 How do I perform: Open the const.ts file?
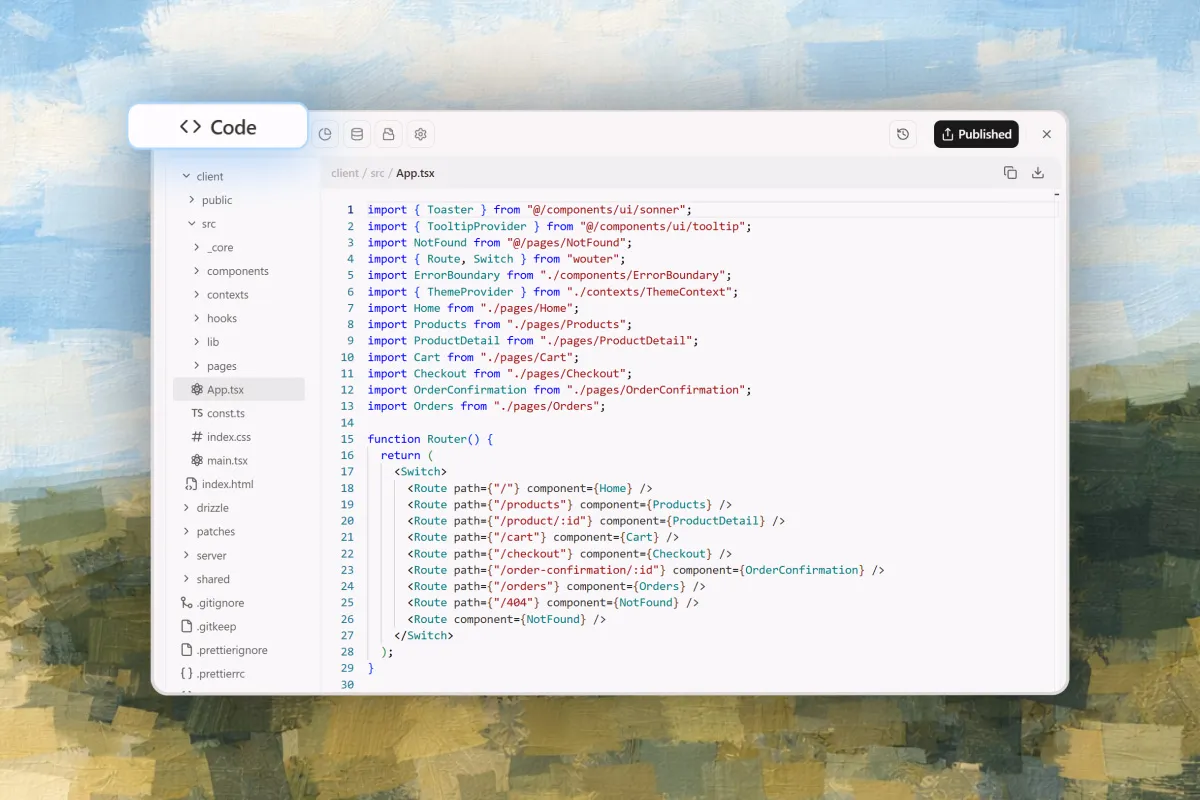point(225,413)
